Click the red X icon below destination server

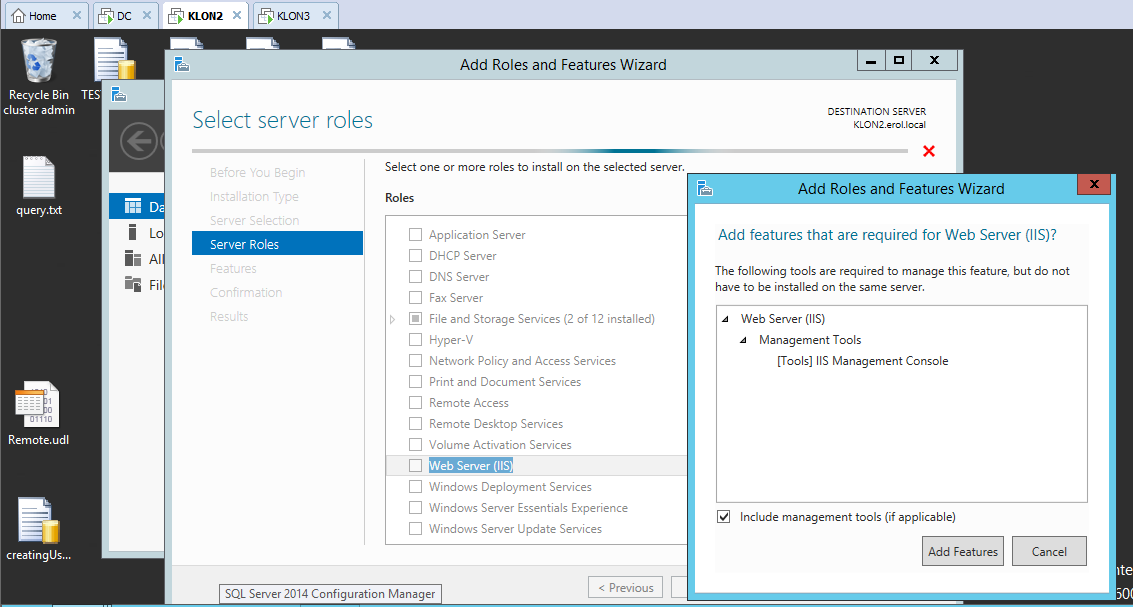928,151
